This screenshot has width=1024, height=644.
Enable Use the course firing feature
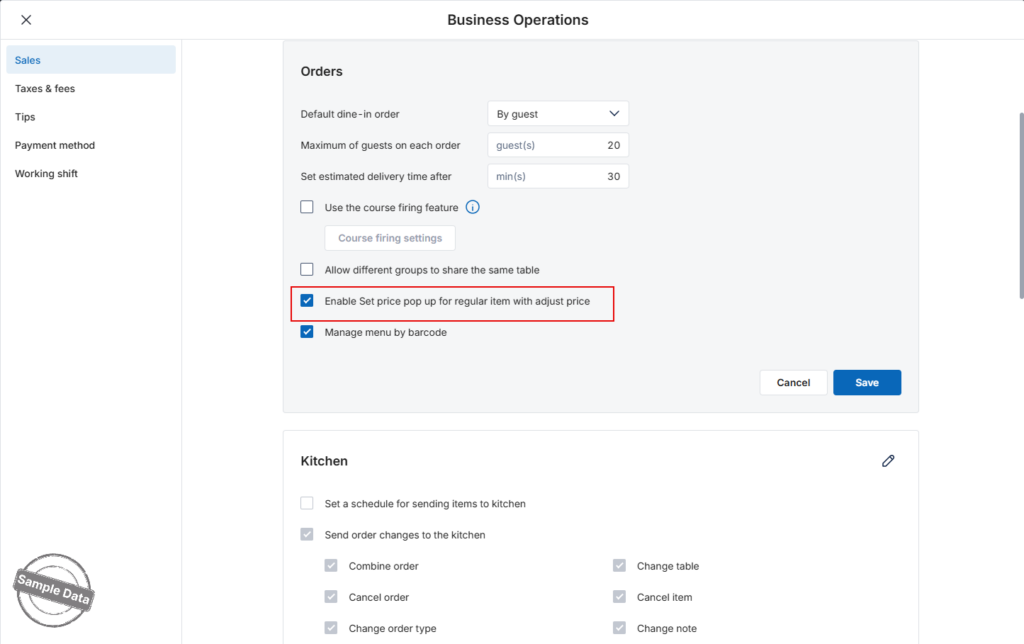[x=307, y=207]
